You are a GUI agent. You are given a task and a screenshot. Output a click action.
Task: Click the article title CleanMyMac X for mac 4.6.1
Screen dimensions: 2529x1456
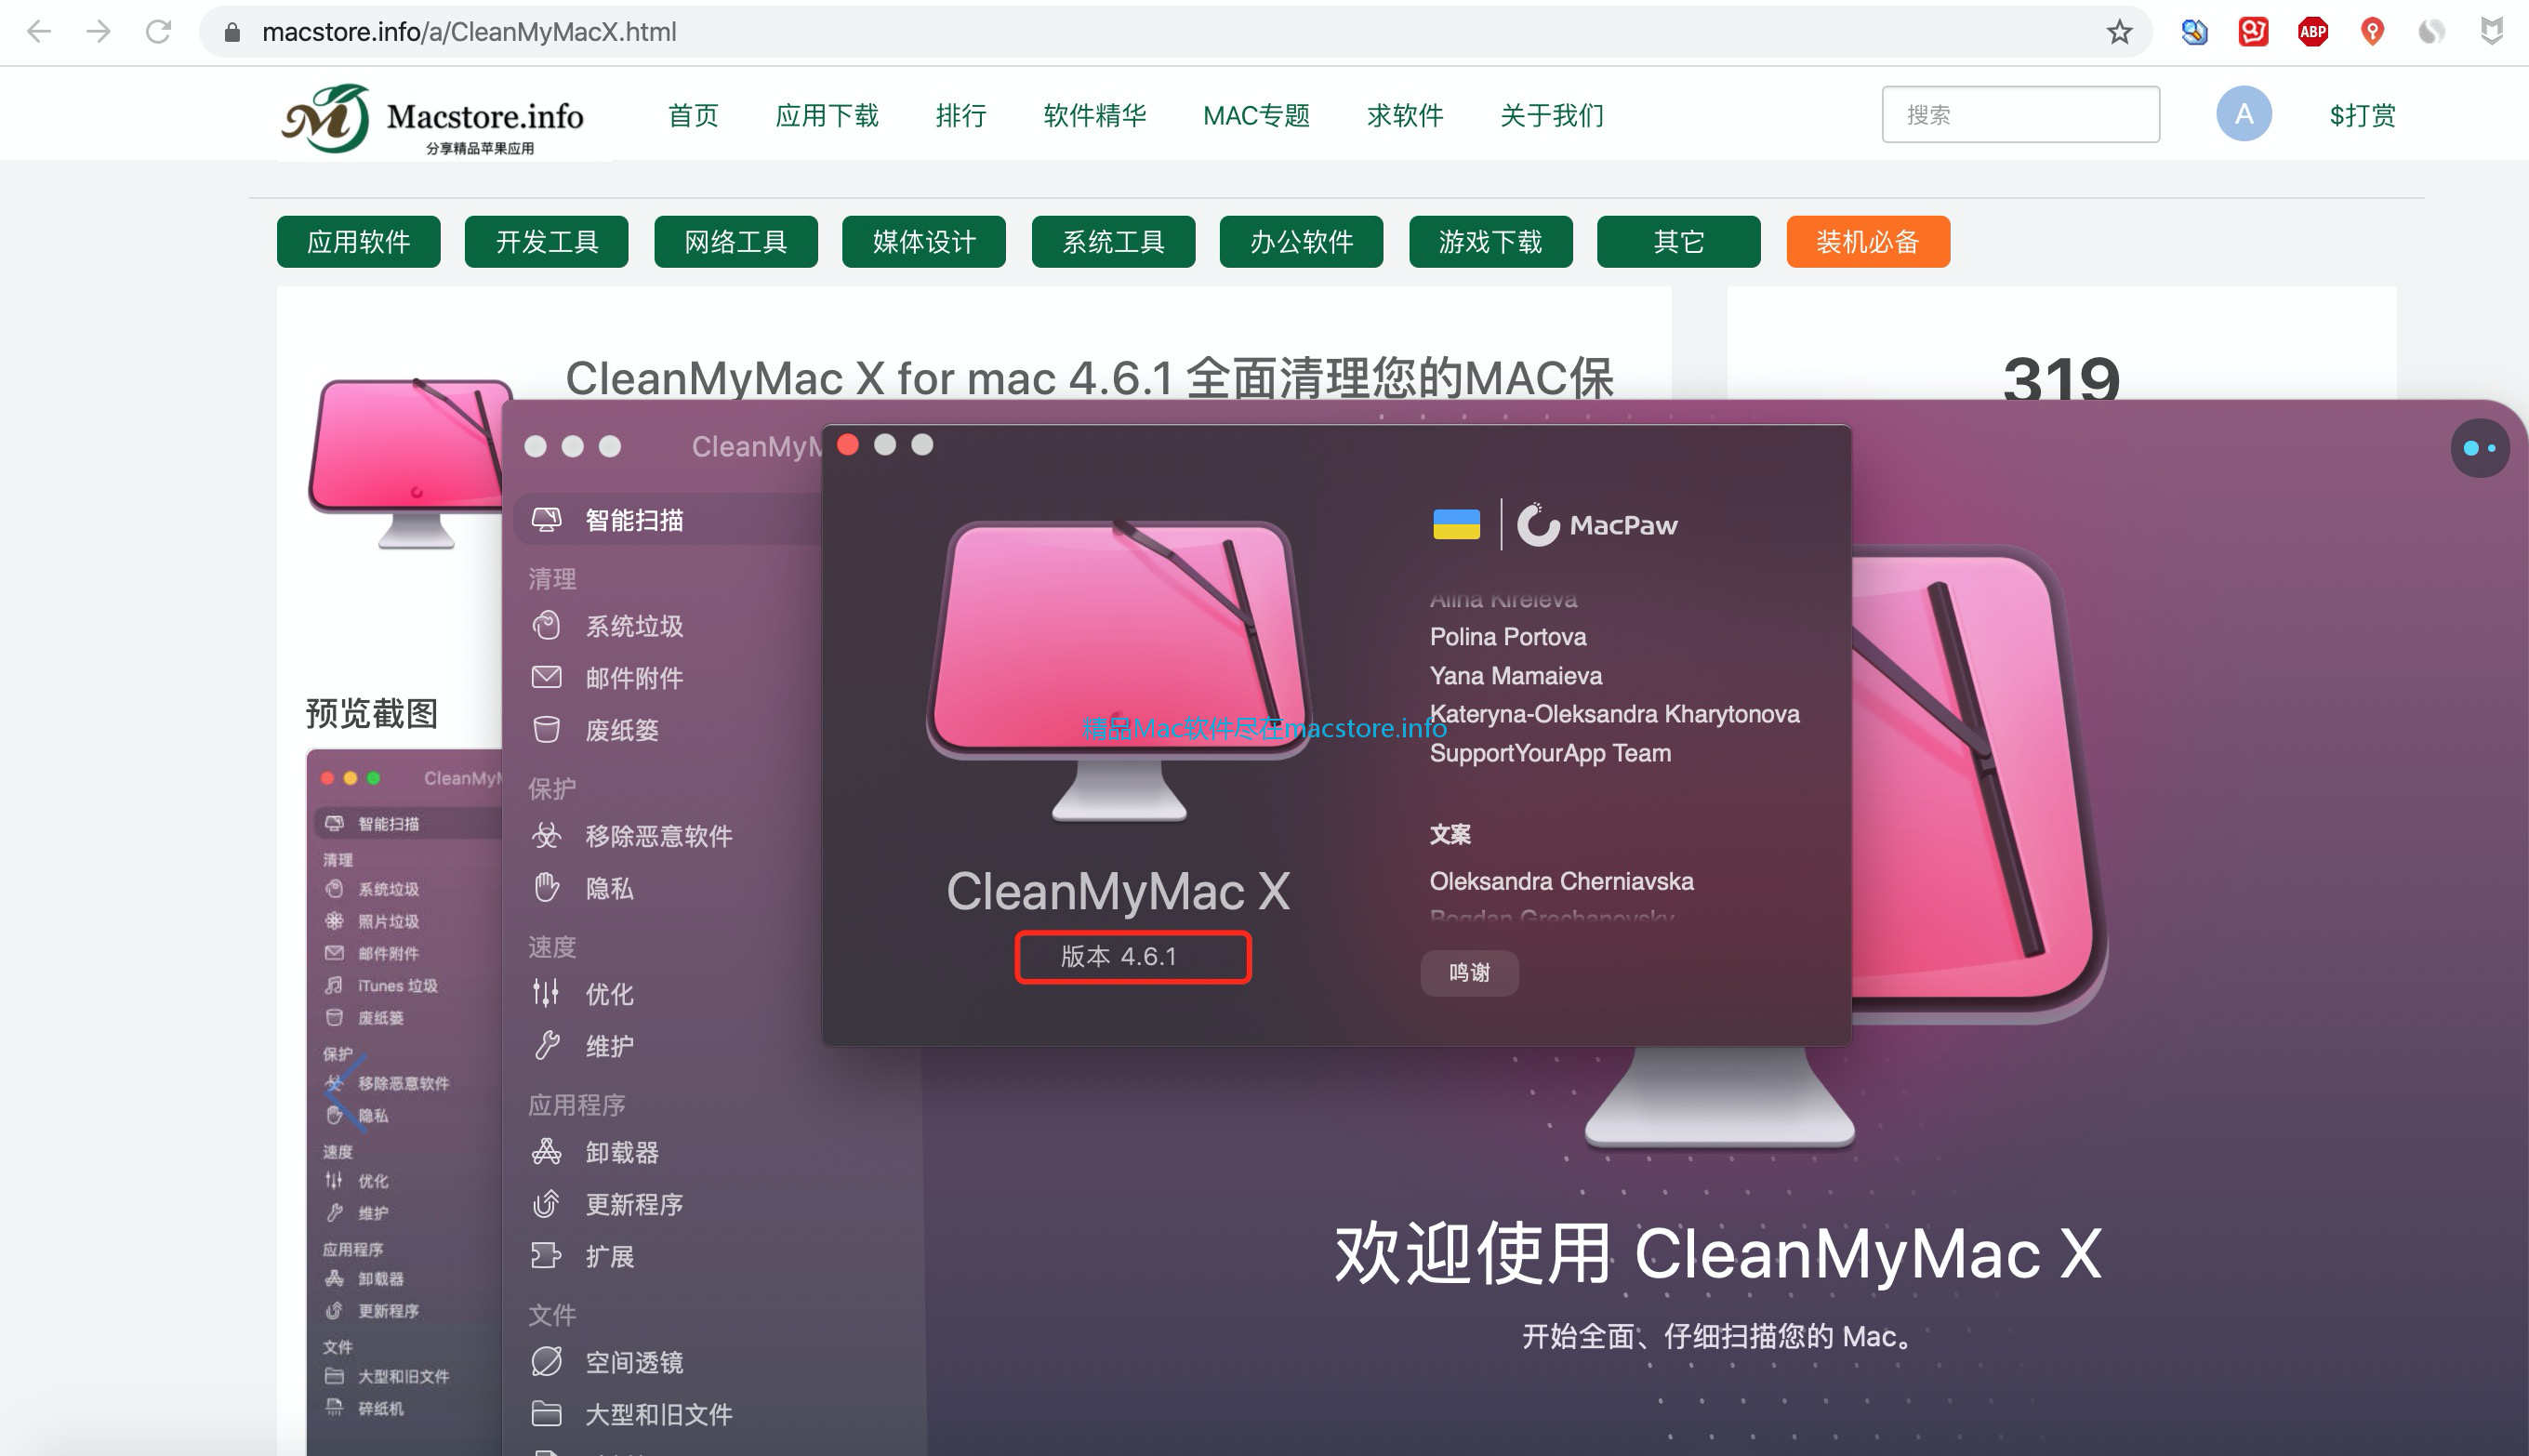click(x=1089, y=378)
